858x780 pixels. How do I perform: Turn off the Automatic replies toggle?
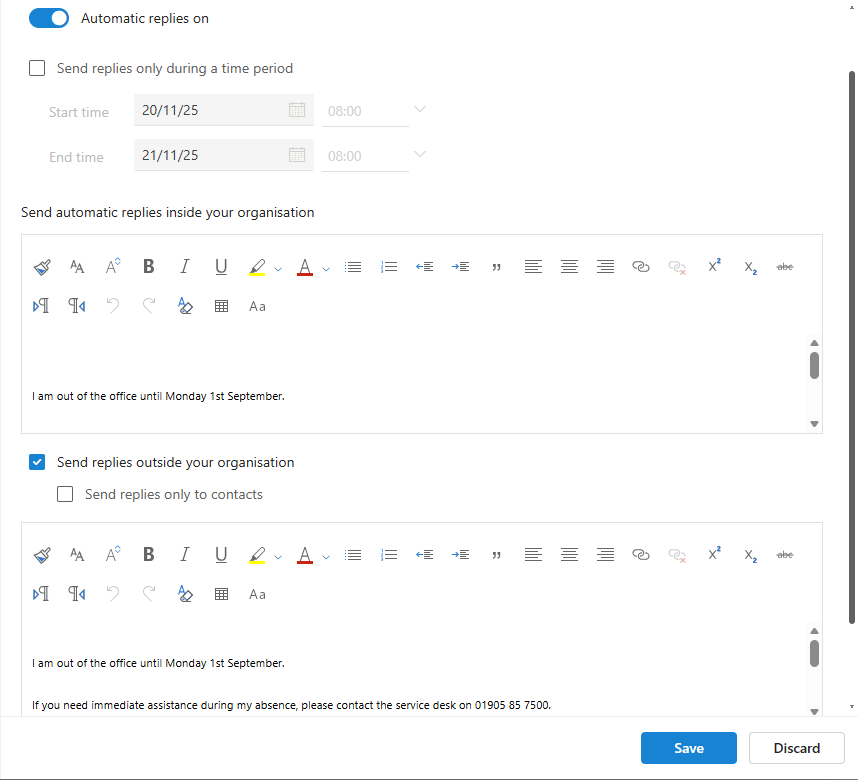coord(49,18)
